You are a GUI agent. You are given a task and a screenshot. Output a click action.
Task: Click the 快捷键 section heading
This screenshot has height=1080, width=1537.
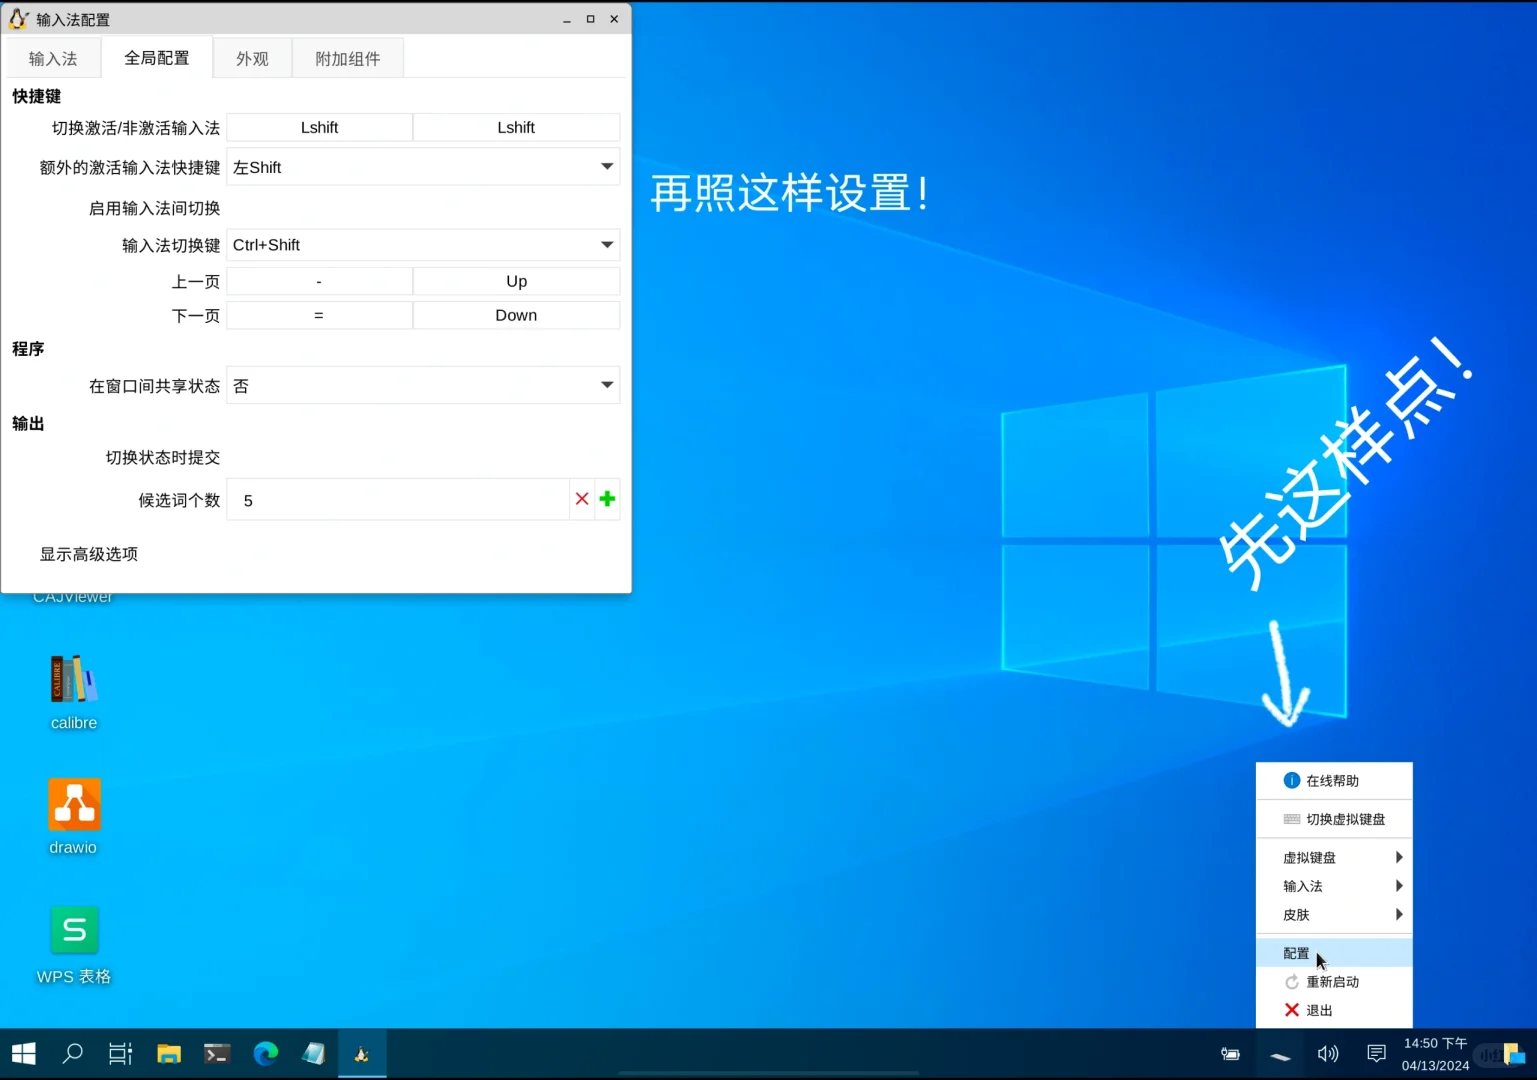pyautogui.click(x=36, y=96)
